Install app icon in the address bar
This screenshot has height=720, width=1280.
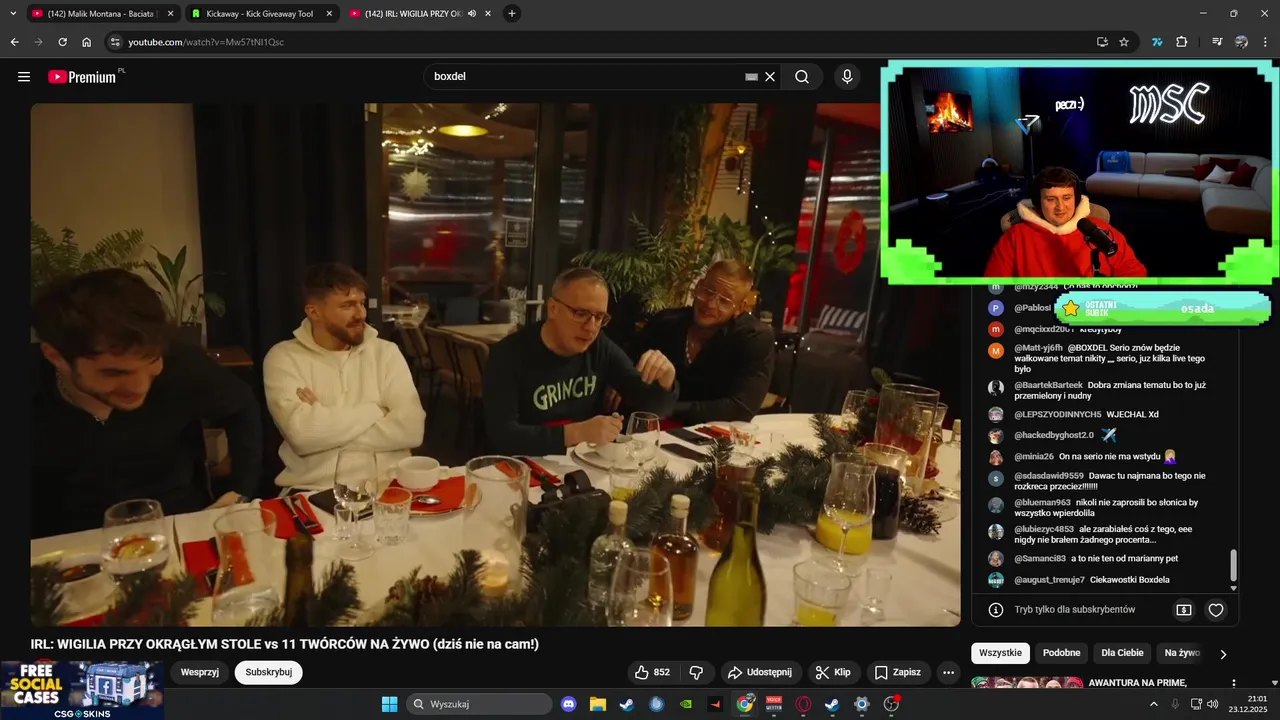(x=1102, y=42)
